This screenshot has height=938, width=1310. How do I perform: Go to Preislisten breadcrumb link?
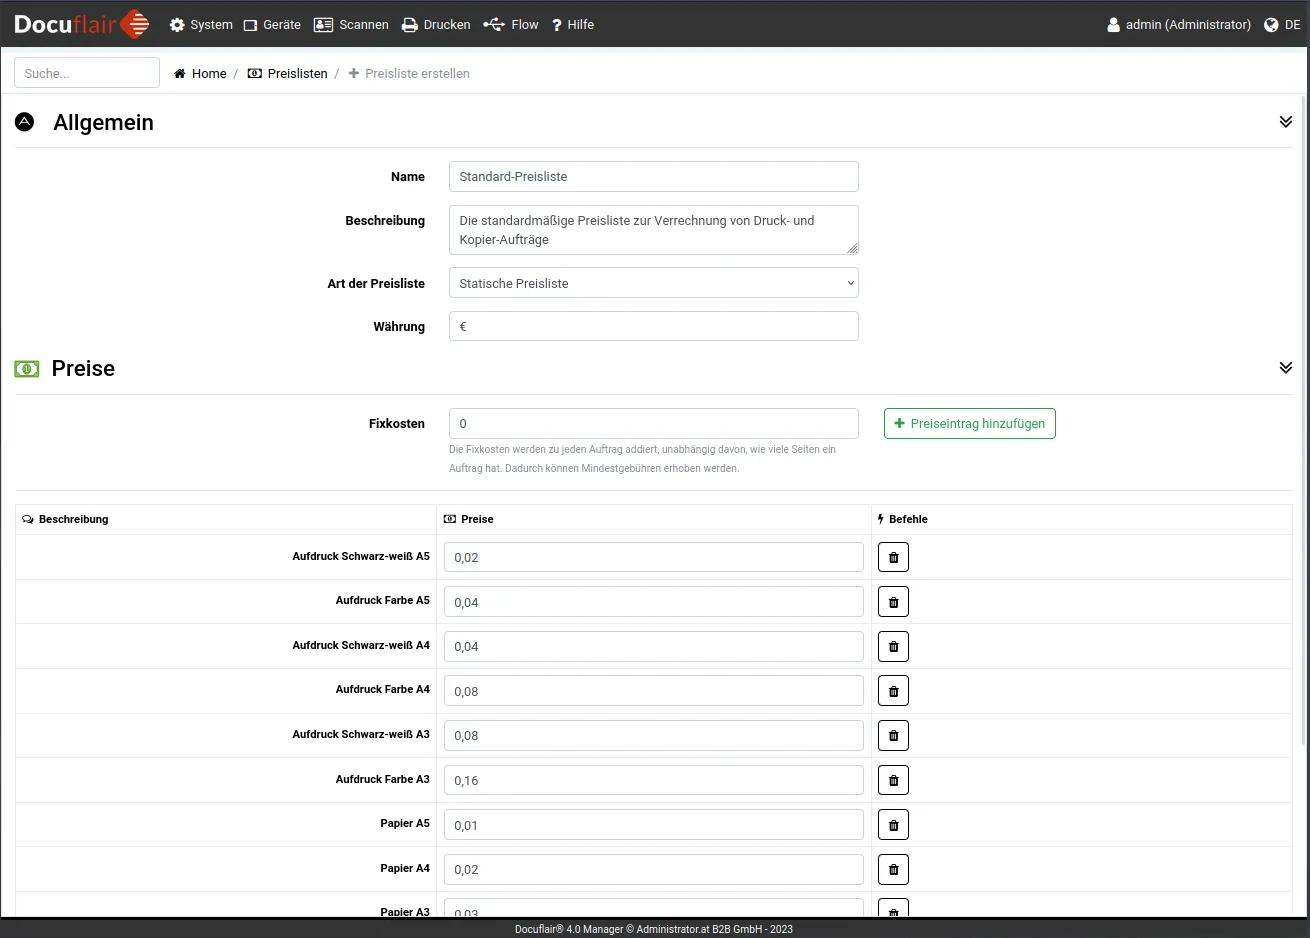click(x=288, y=73)
